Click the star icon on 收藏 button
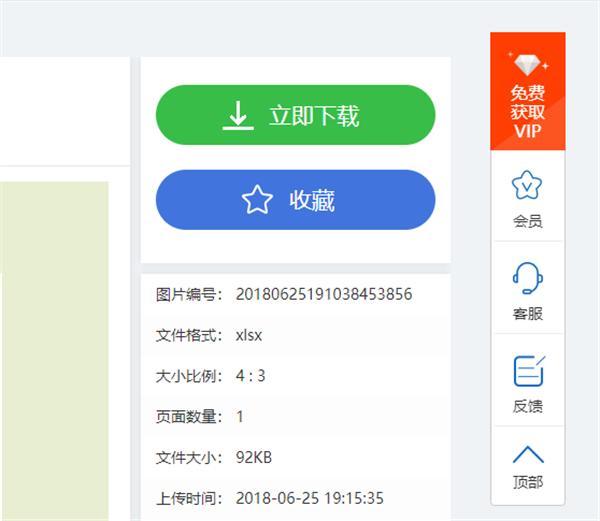600x521 pixels. [257, 199]
